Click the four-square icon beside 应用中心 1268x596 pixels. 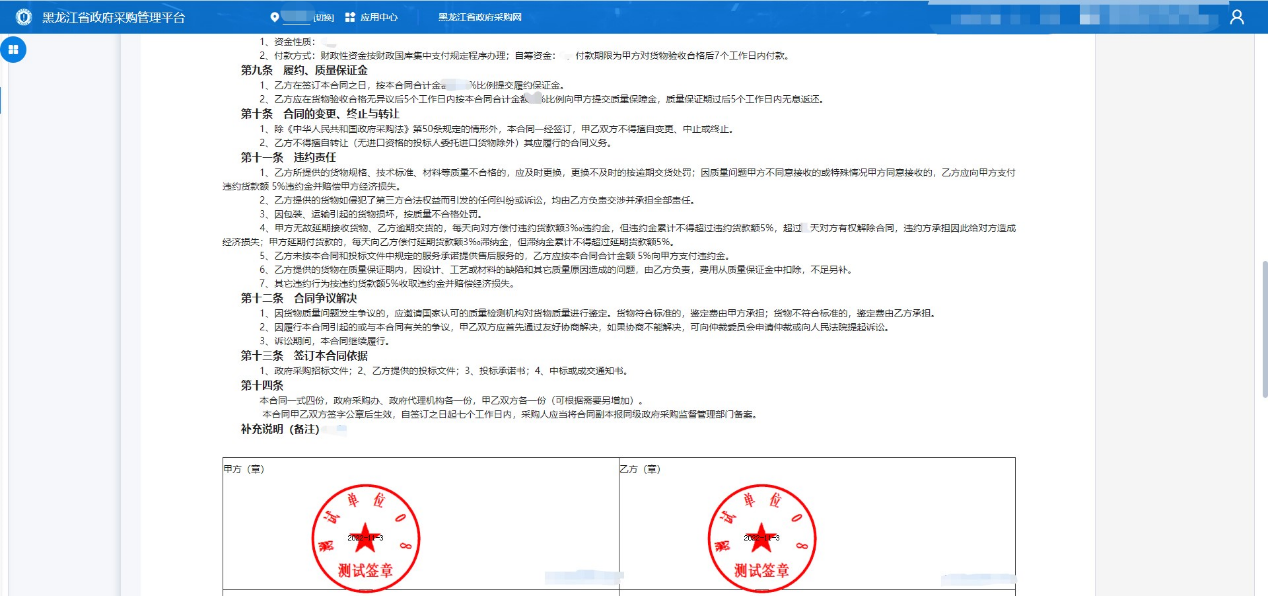pyautogui.click(x=350, y=17)
